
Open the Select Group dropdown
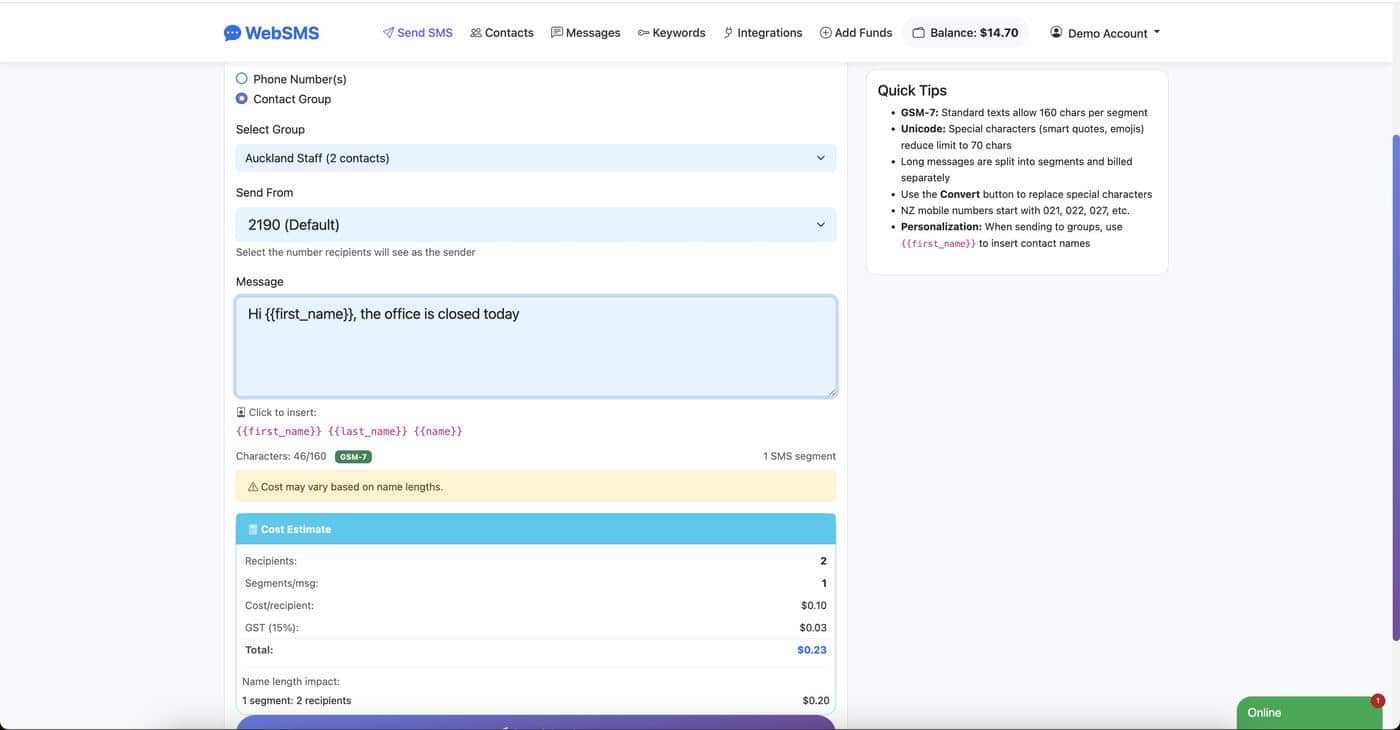[x=535, y=158]
